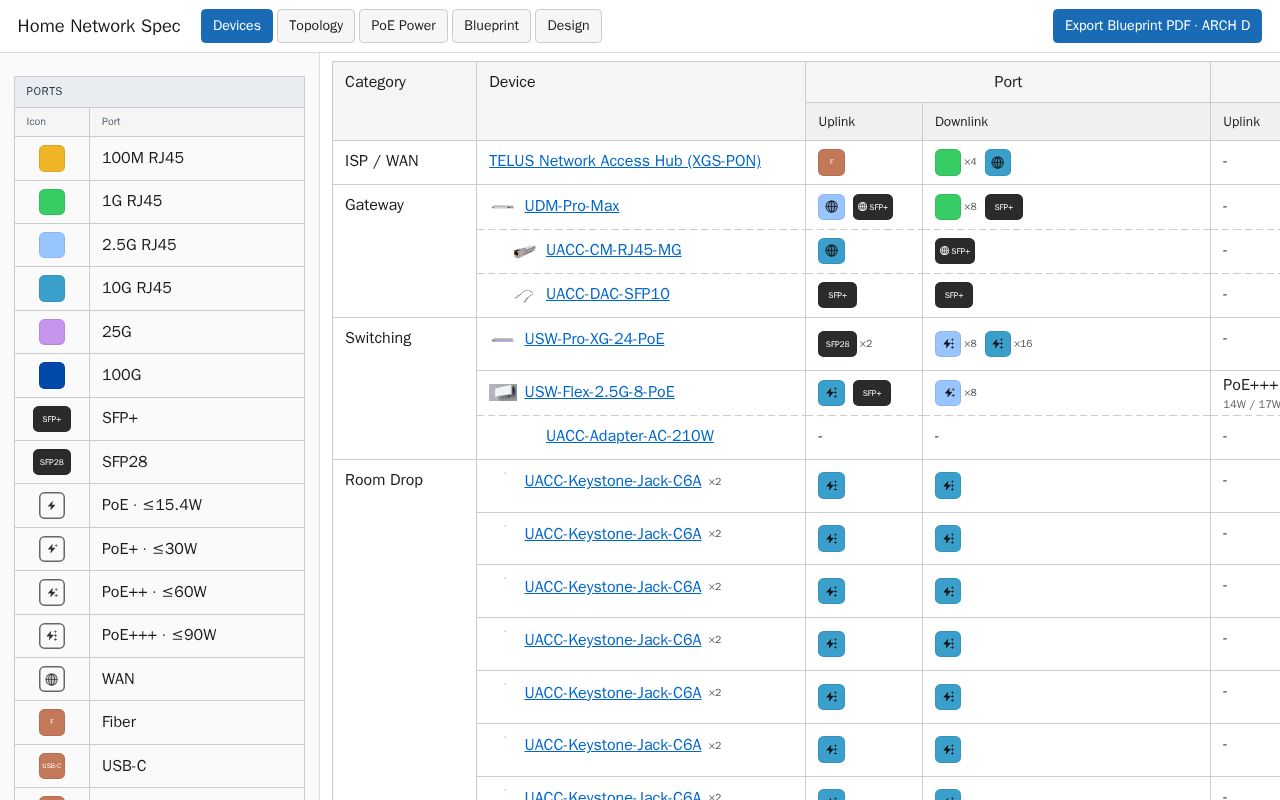Click the 10G WAN globe icon in TELUS row
1280x800 pixels.
pyautogui.click(x=998, y=162)
